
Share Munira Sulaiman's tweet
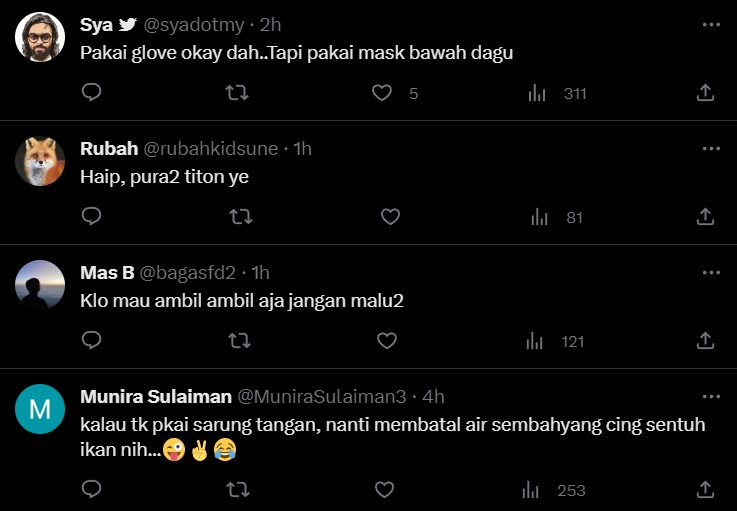click(x=705, y=490)
